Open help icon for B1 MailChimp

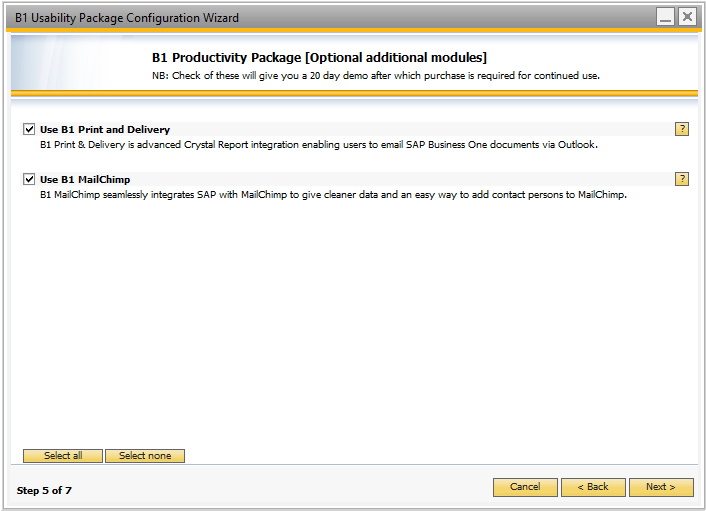[x=682, y=179]
